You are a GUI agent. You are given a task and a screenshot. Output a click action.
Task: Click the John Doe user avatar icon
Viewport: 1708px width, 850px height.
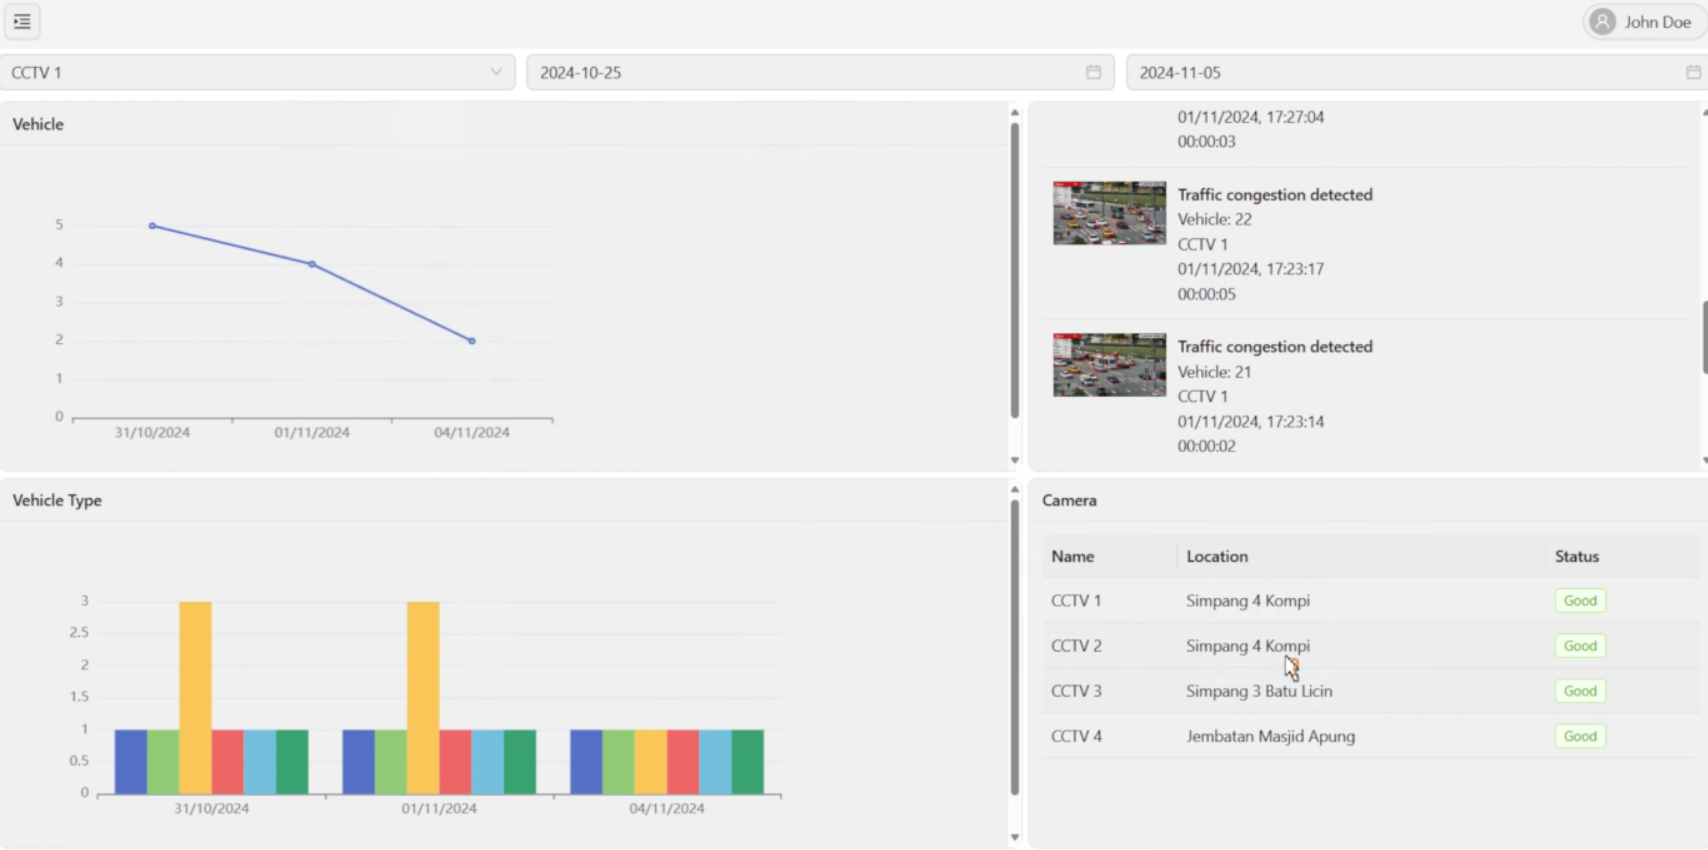point(1602,22)
